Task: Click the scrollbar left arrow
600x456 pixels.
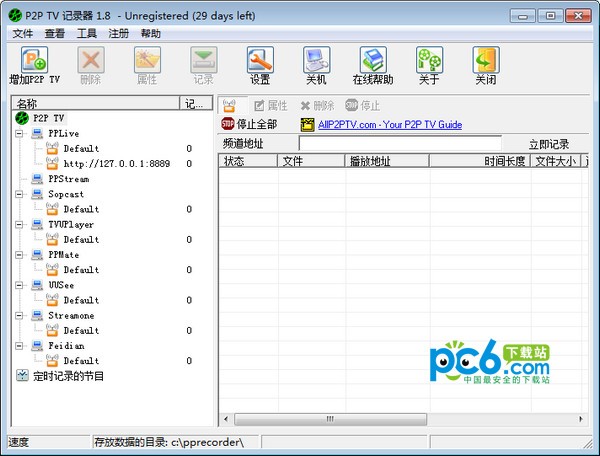Action: click(226, 419)
